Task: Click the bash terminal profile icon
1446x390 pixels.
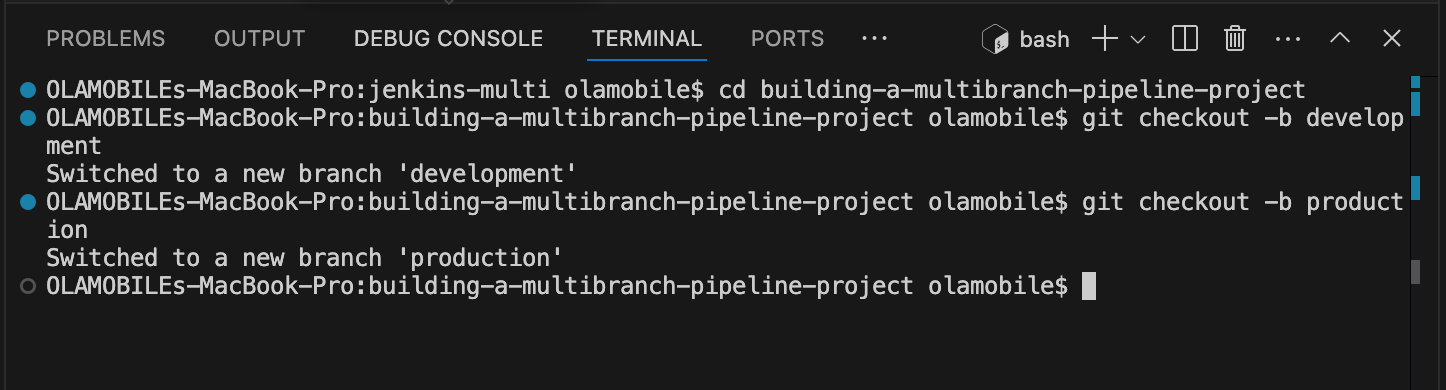Action: tap(995, 39)
